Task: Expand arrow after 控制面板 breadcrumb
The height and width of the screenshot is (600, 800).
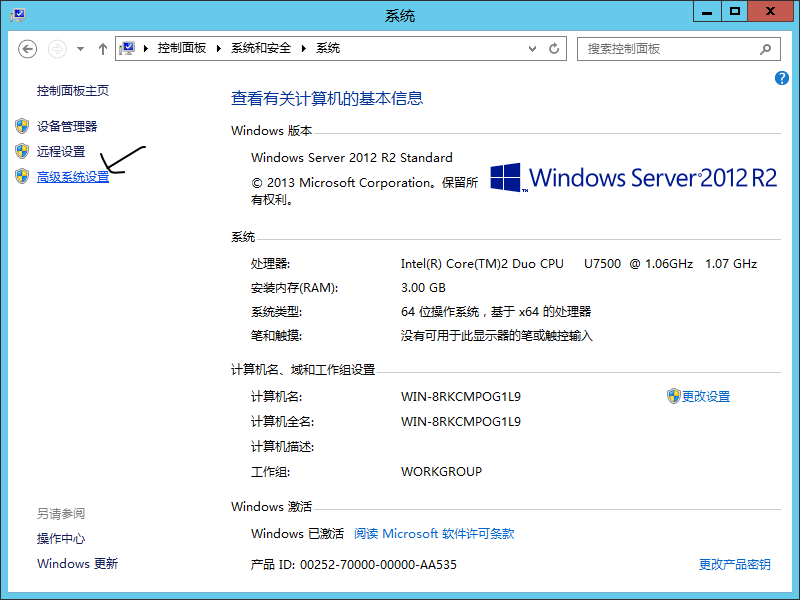Action: pos(219,48)
